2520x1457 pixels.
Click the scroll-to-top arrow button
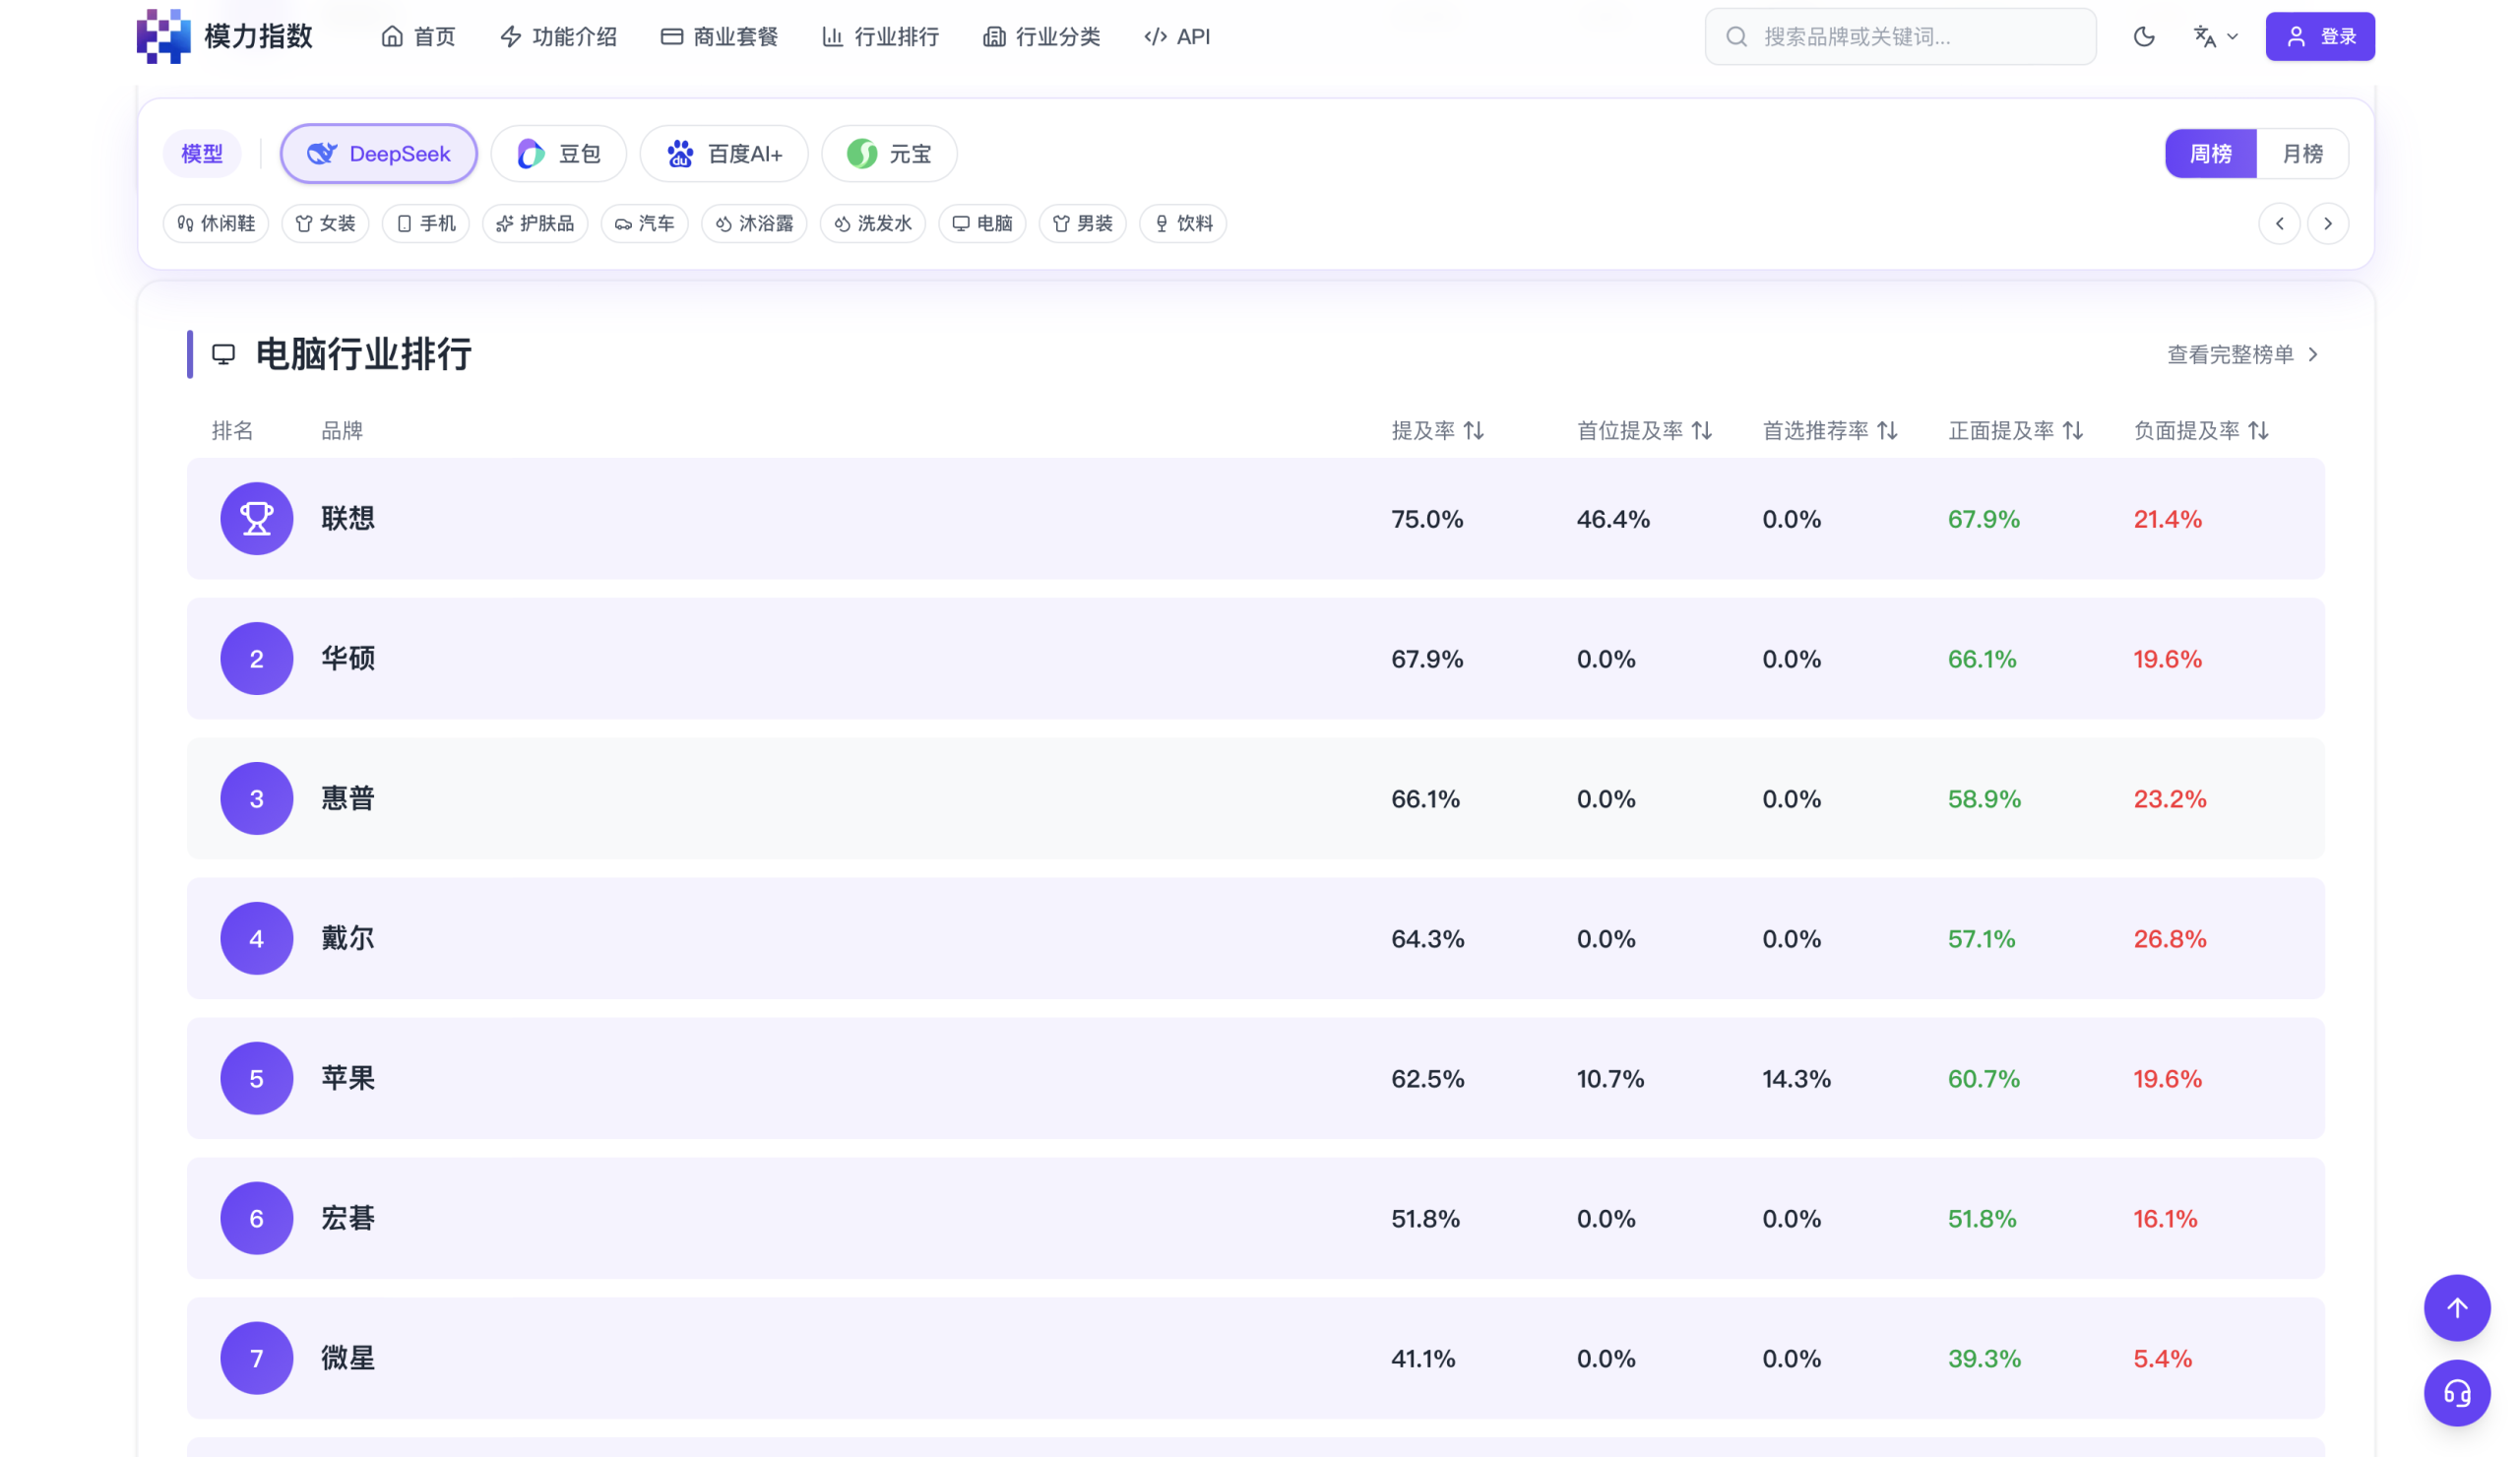point(2457,1308)
